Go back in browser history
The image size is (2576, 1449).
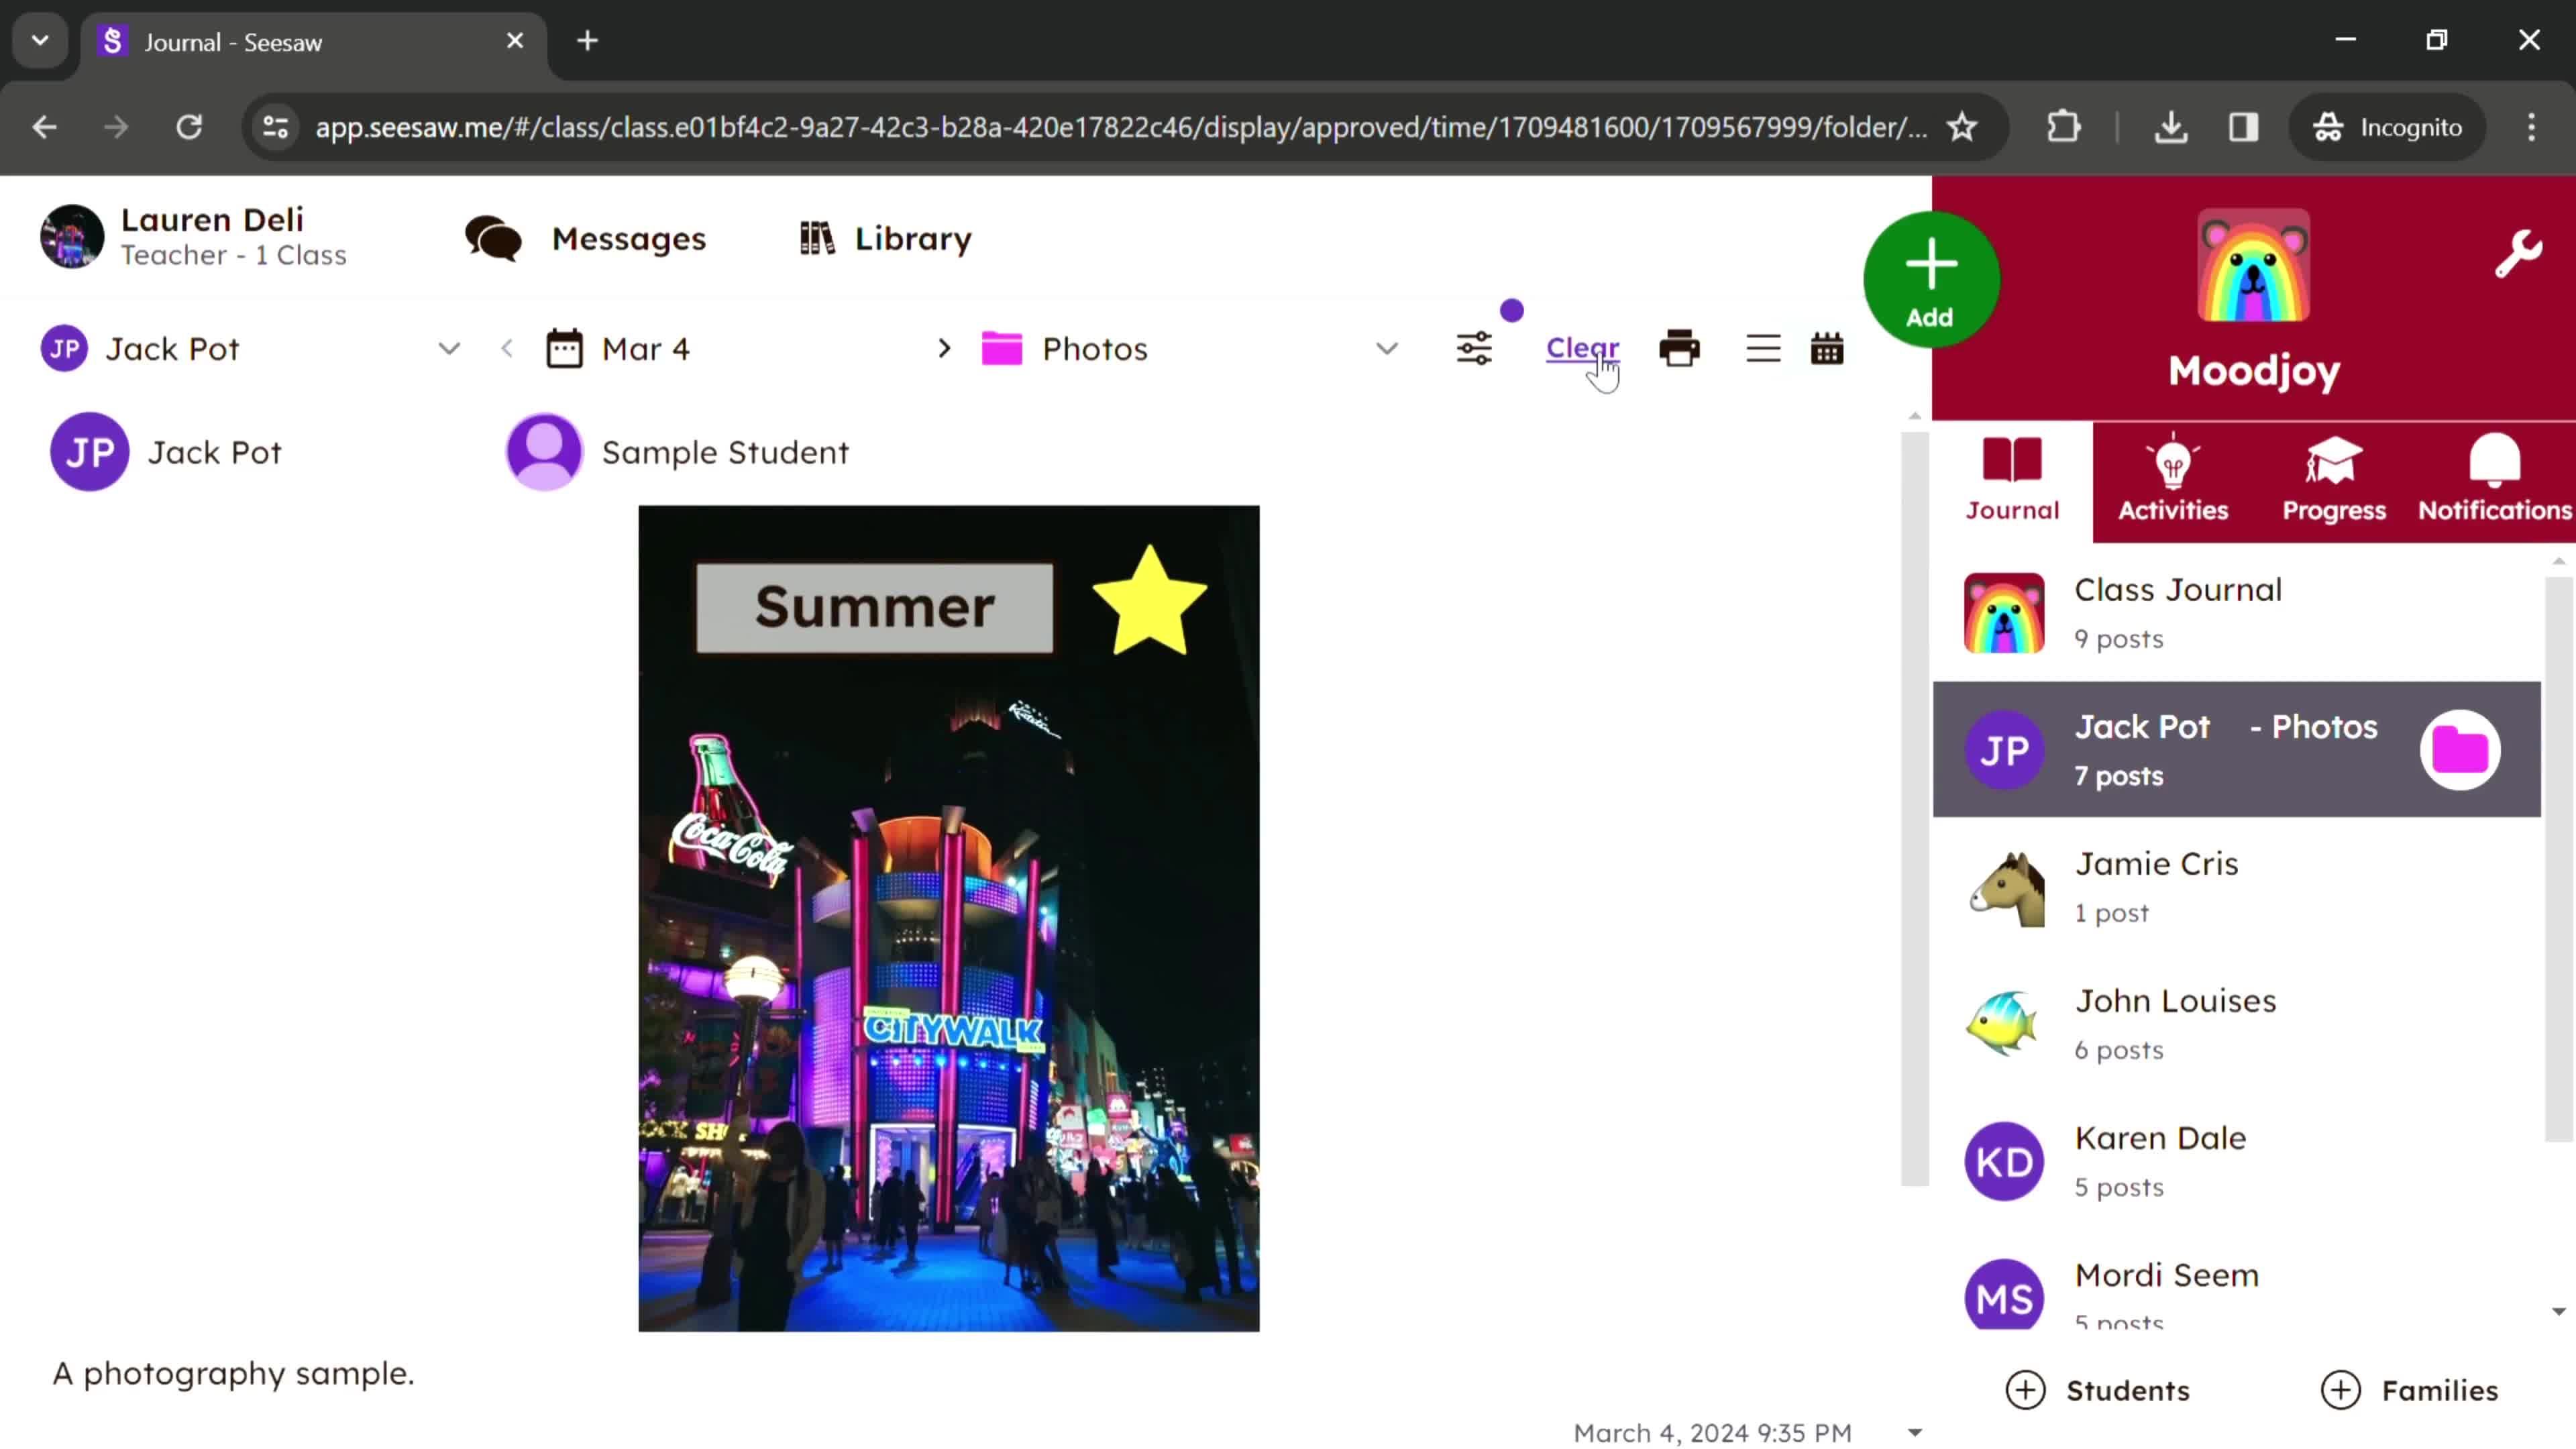pyautogui.click(x=45, y=127)
